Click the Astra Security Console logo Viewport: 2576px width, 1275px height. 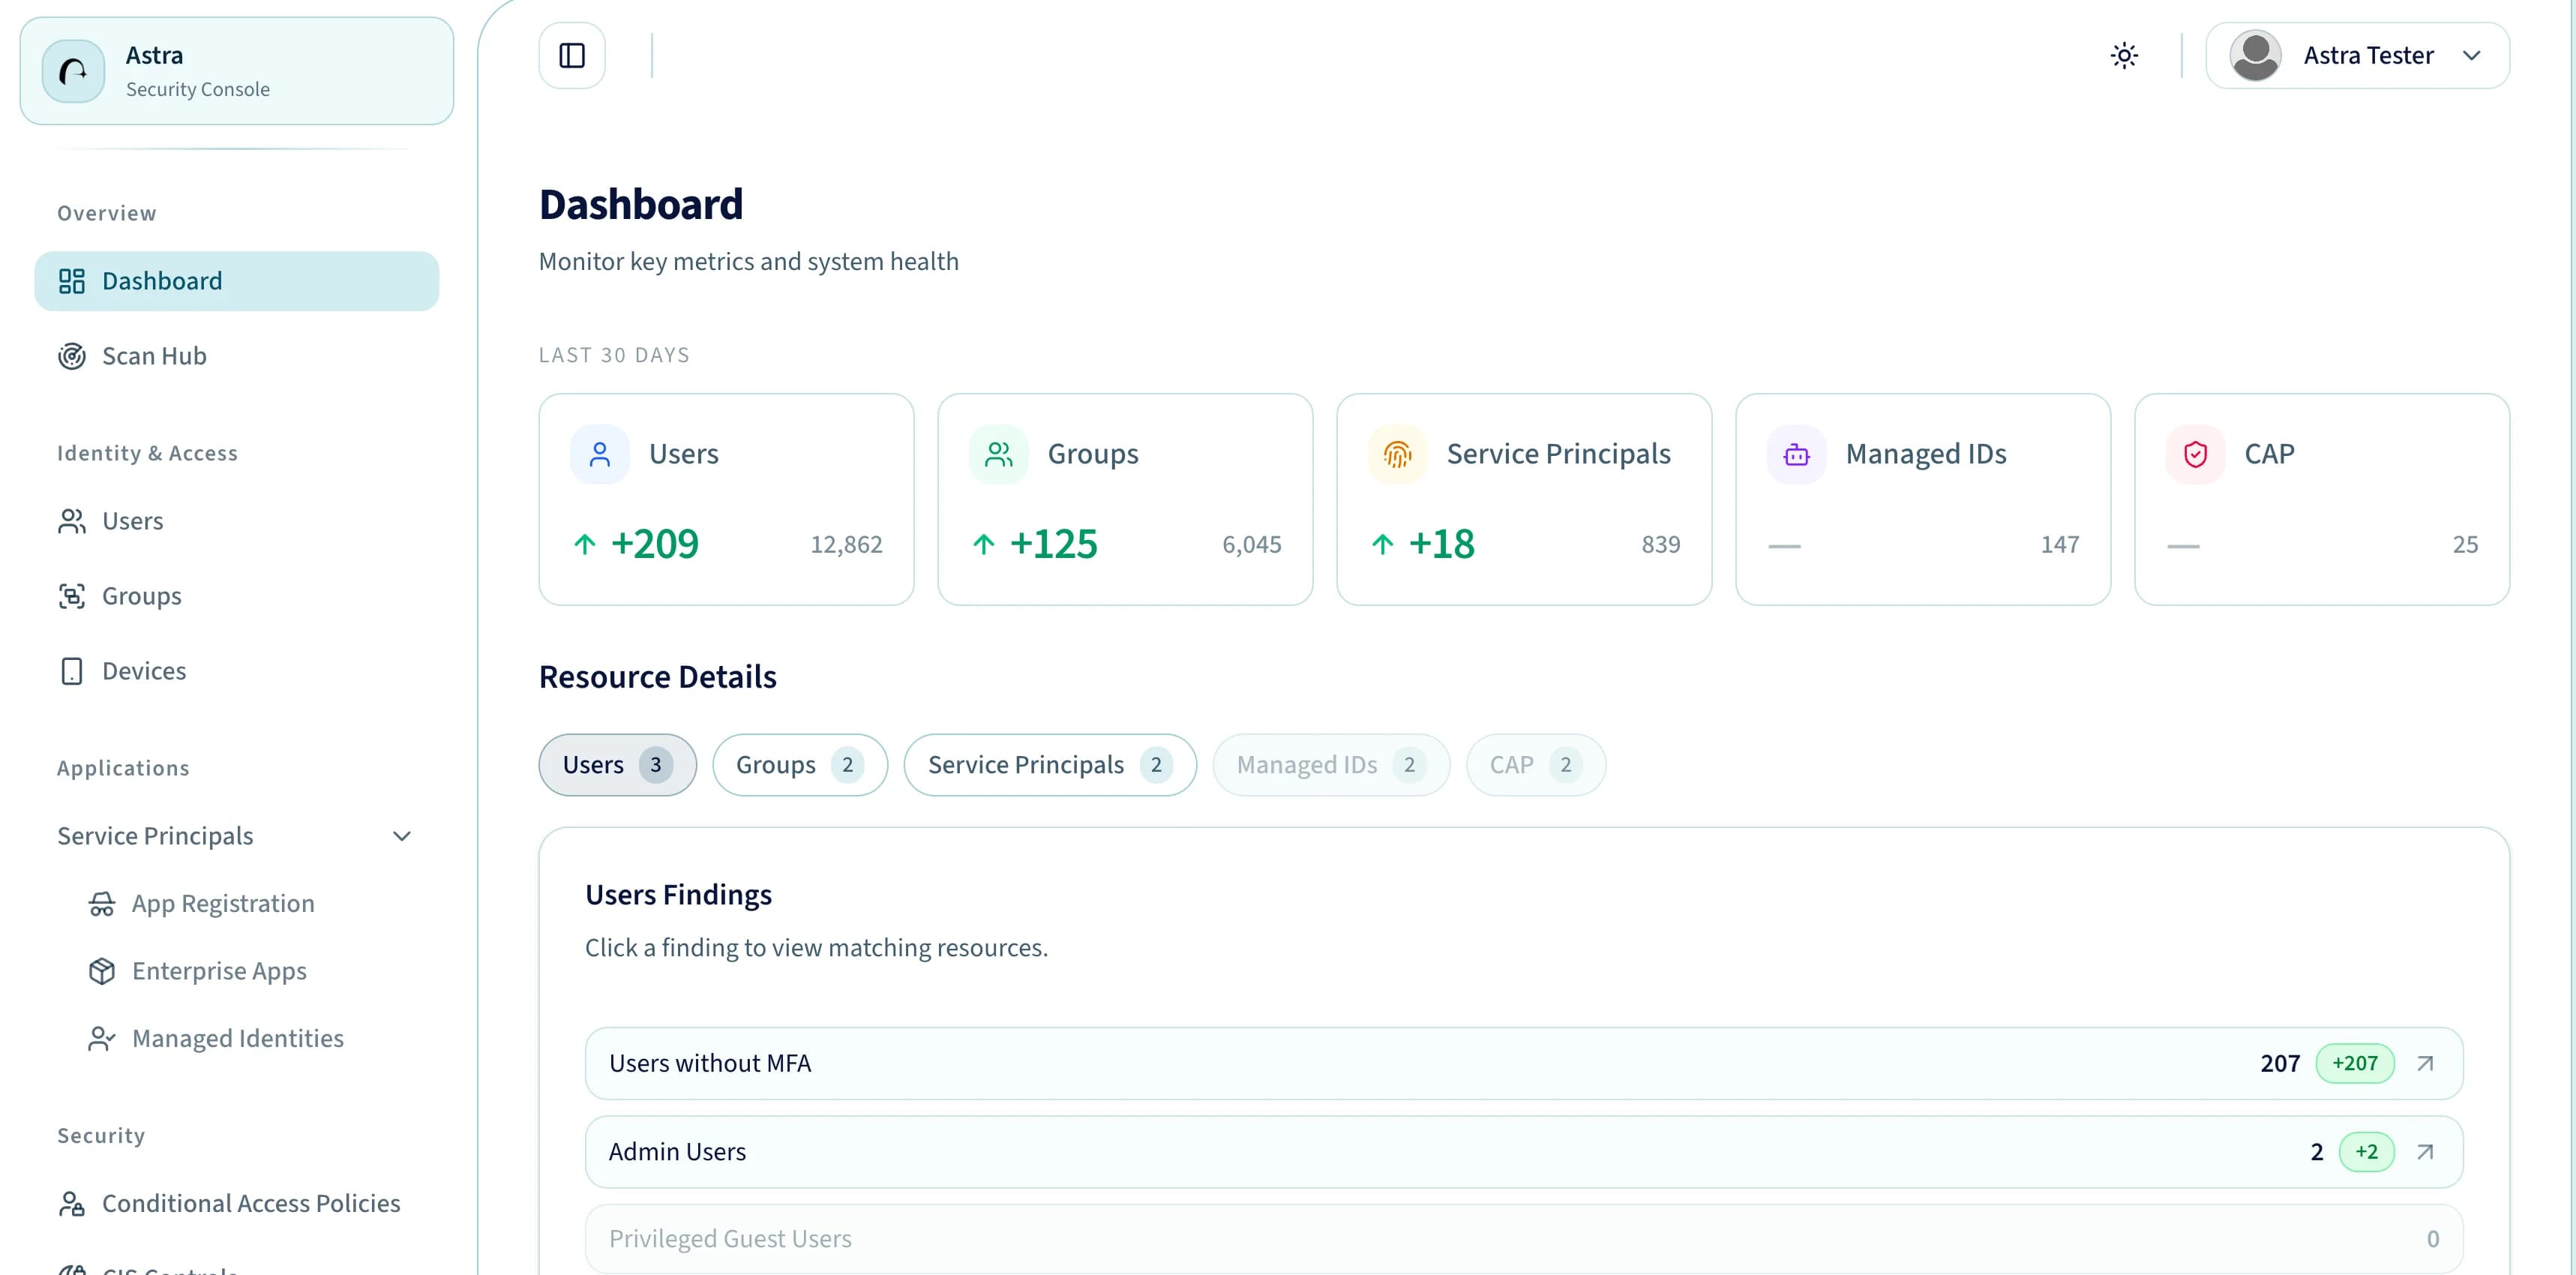click(x=71, y=70)
